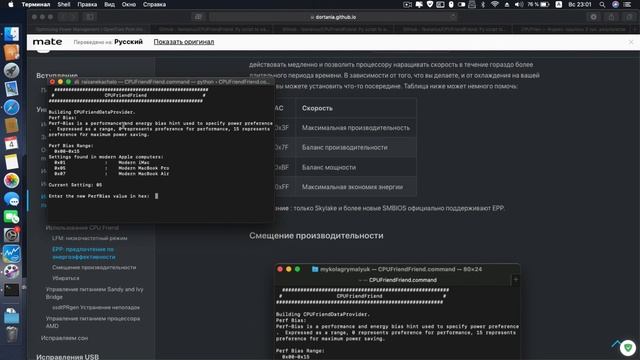Click Максимальная экономия энергии table cell
This screenshot has height=360, width=640.
[x=356, y=187]
